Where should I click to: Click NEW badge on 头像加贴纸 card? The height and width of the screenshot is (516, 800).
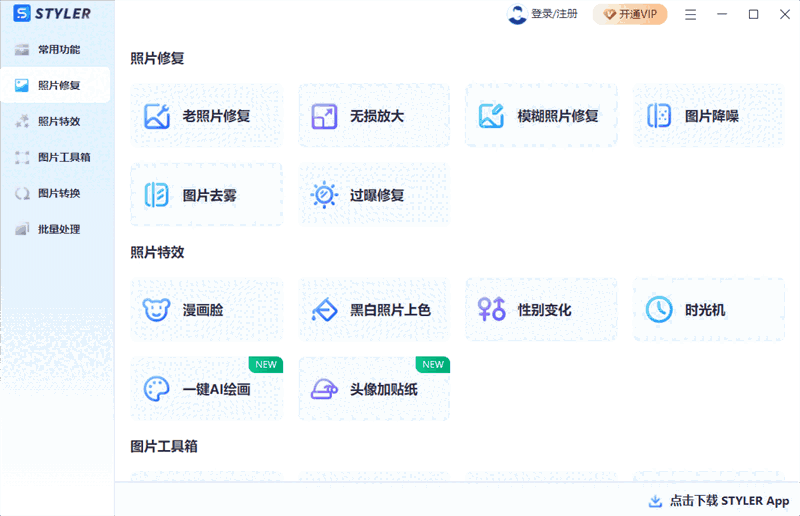coord(433,364)
